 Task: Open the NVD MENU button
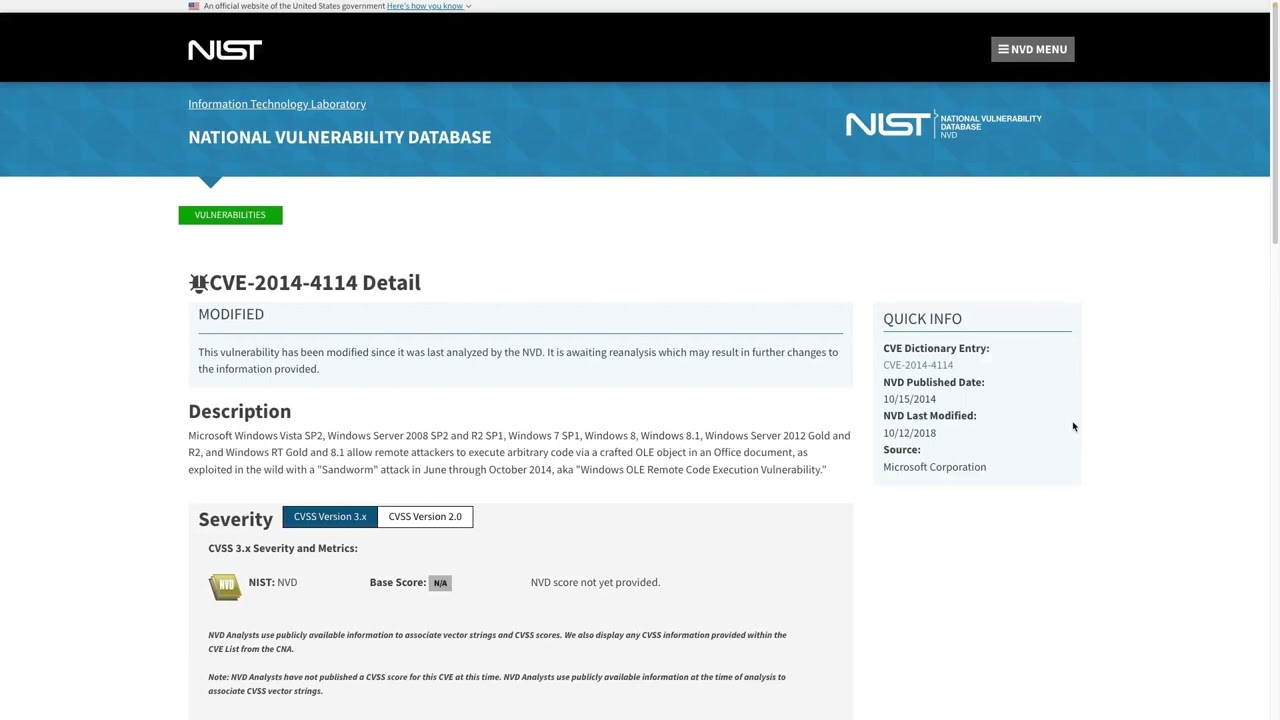coord(1033,49)
